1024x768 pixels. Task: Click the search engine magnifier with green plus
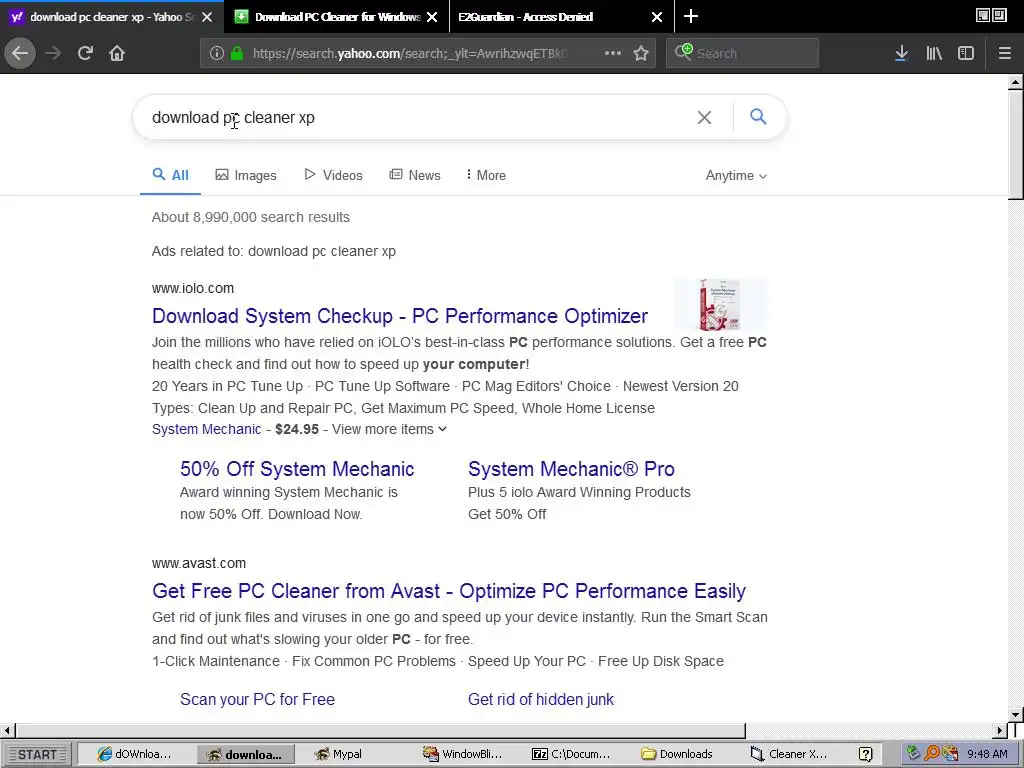click(x=683, y=52)
